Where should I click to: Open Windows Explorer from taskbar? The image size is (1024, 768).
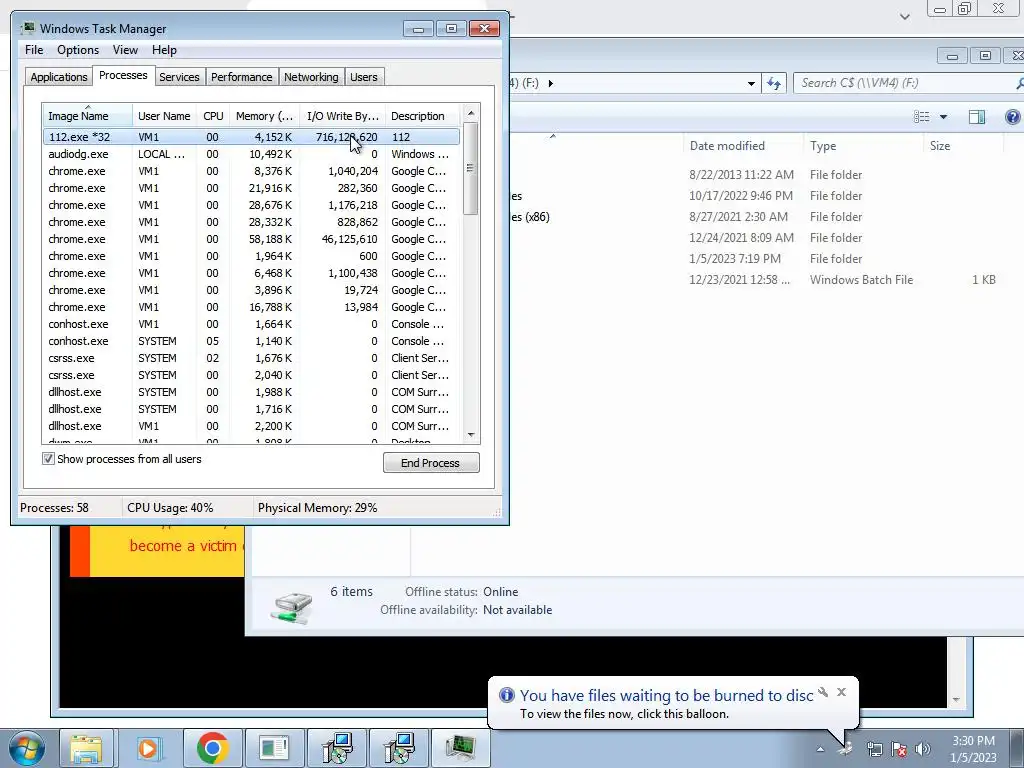point(86,748)
